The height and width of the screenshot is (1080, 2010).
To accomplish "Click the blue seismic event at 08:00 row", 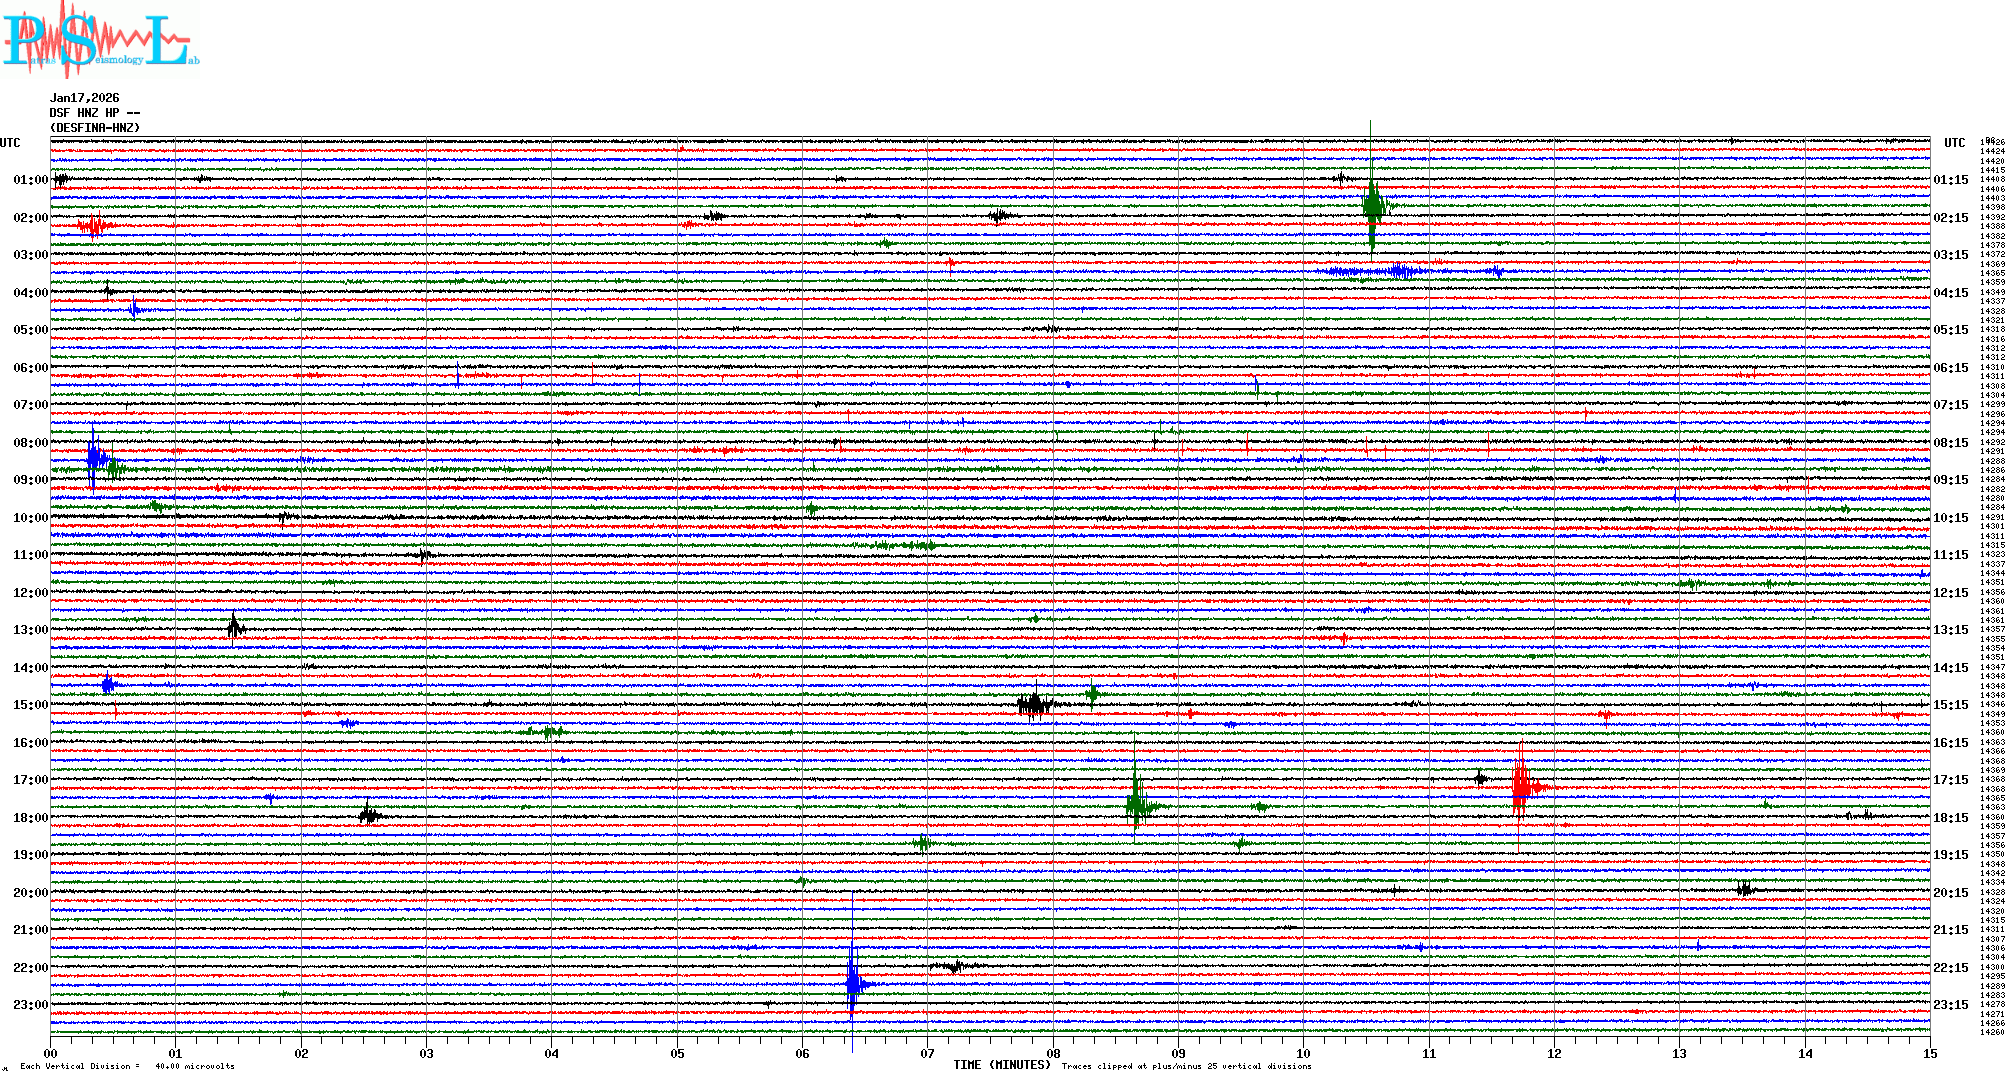I will [x=94, y=458].
